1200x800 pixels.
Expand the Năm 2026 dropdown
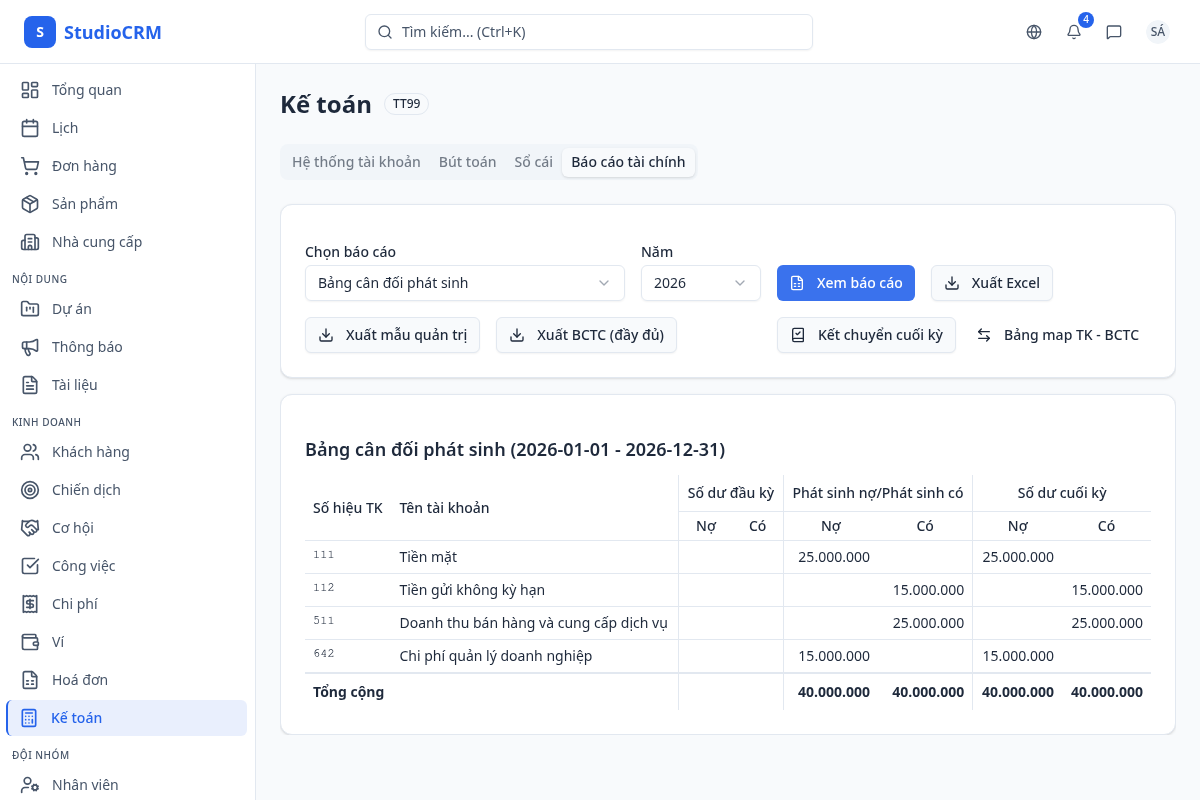700,283
